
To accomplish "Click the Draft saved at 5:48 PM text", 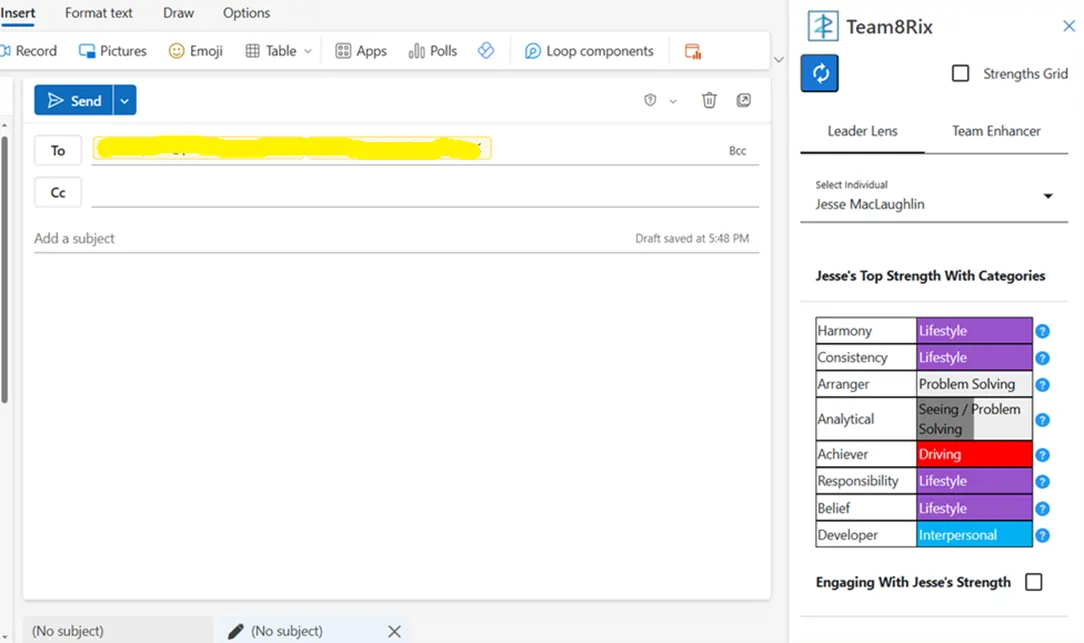I will click(x=692, y=238).
